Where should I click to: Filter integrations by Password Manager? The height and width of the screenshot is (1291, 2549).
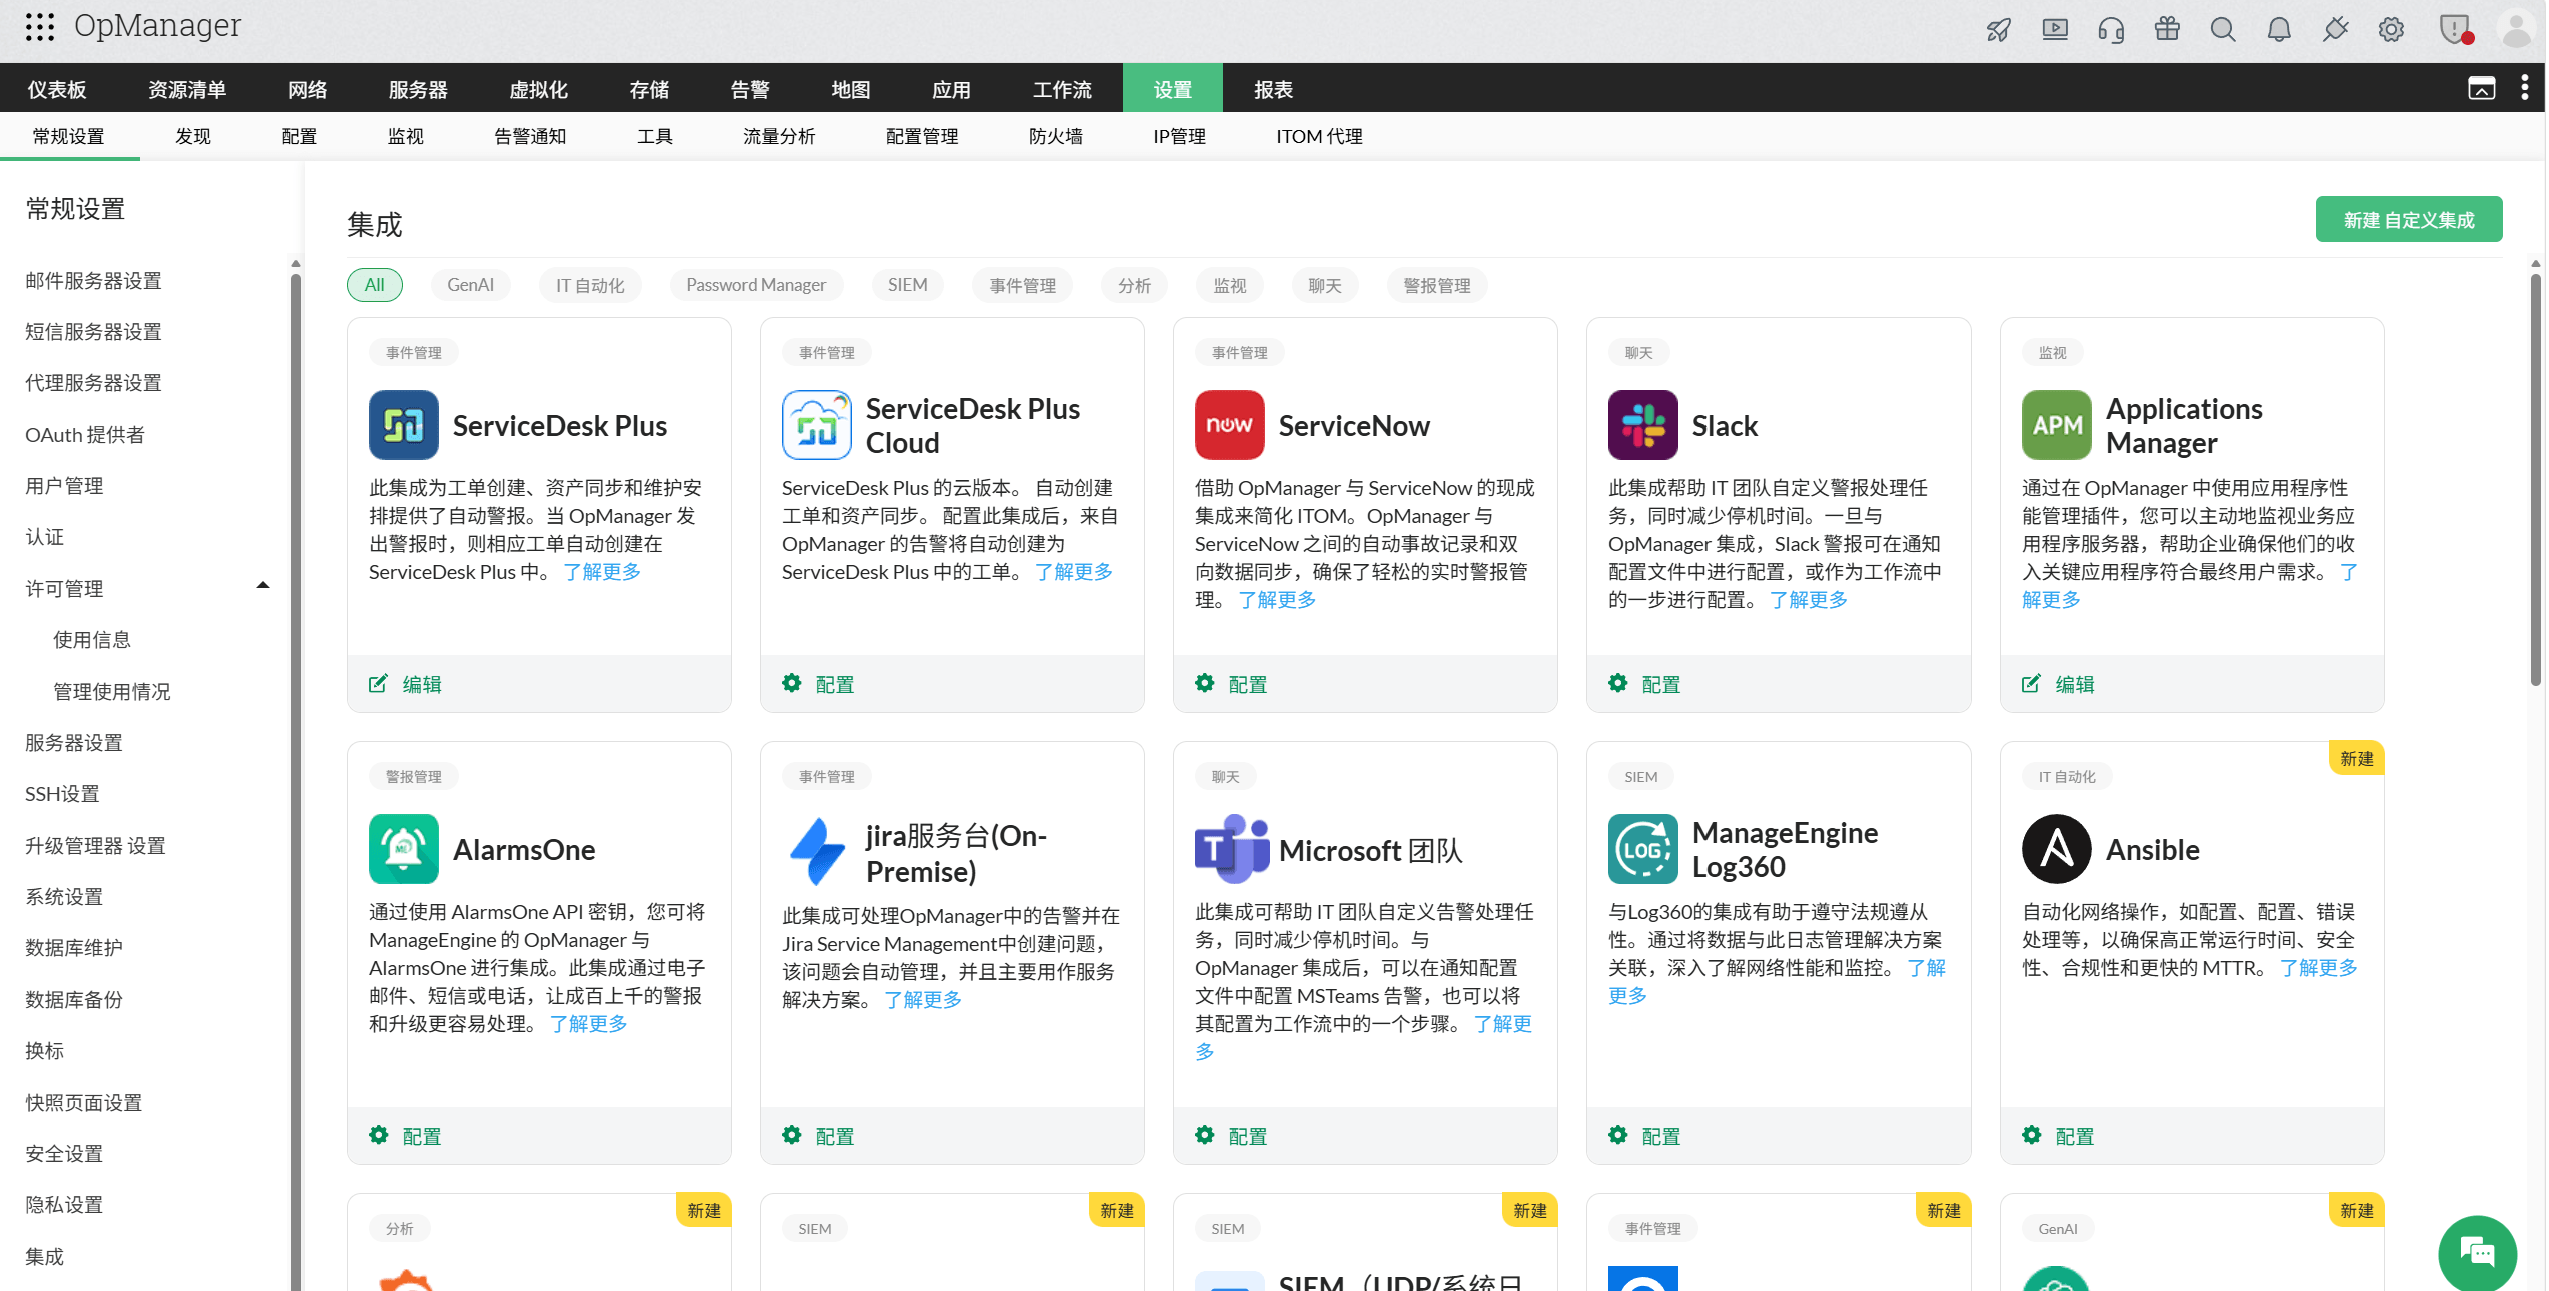tap(756, 285)
